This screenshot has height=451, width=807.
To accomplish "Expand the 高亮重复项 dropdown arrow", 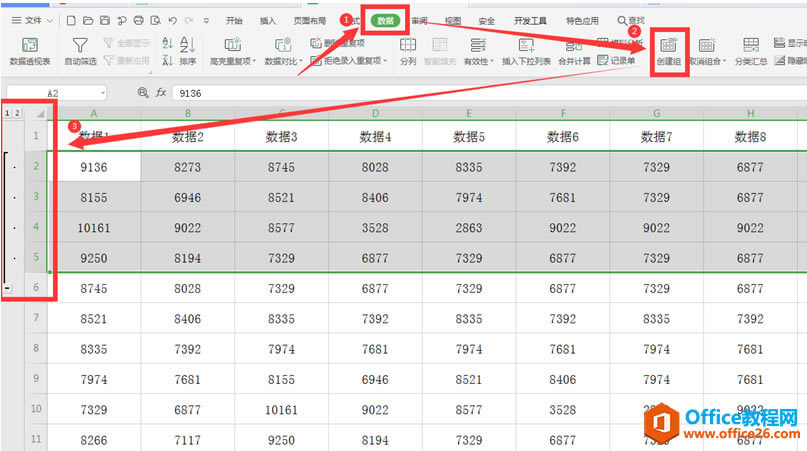I will click(x=254, y=61).
